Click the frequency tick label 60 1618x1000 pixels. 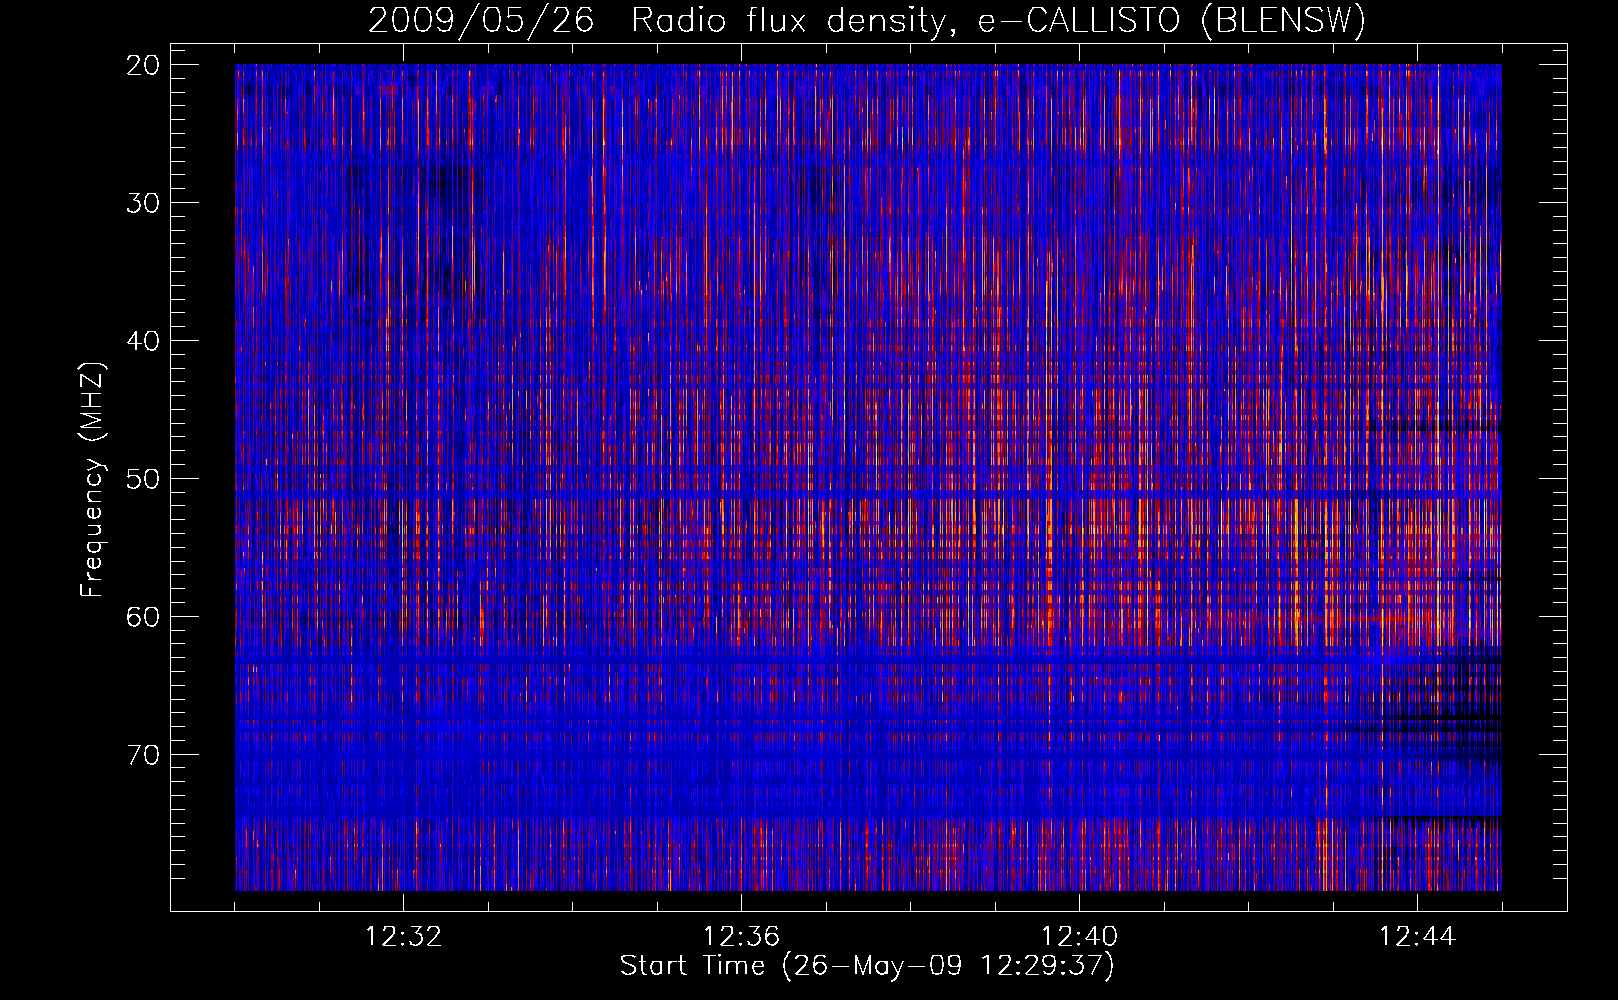click(144, 617)
